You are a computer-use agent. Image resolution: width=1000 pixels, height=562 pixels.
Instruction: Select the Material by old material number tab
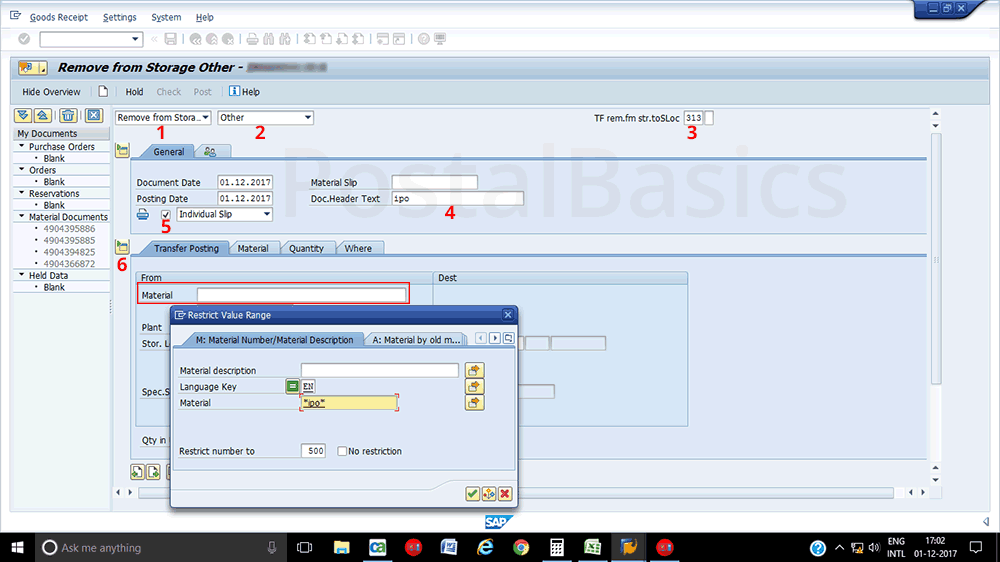pos(415,339)
